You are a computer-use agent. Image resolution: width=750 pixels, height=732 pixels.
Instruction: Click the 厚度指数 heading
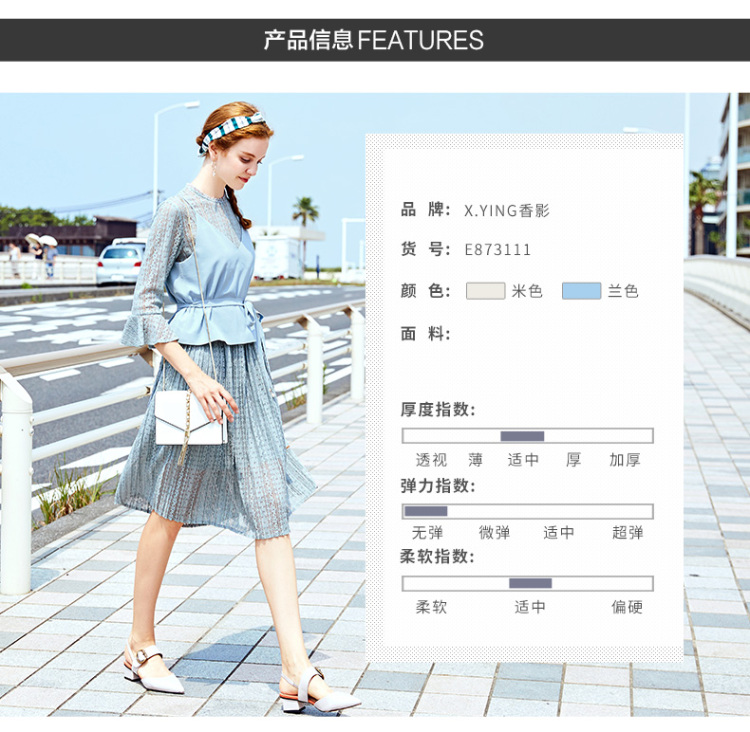(x=438, y=410)
